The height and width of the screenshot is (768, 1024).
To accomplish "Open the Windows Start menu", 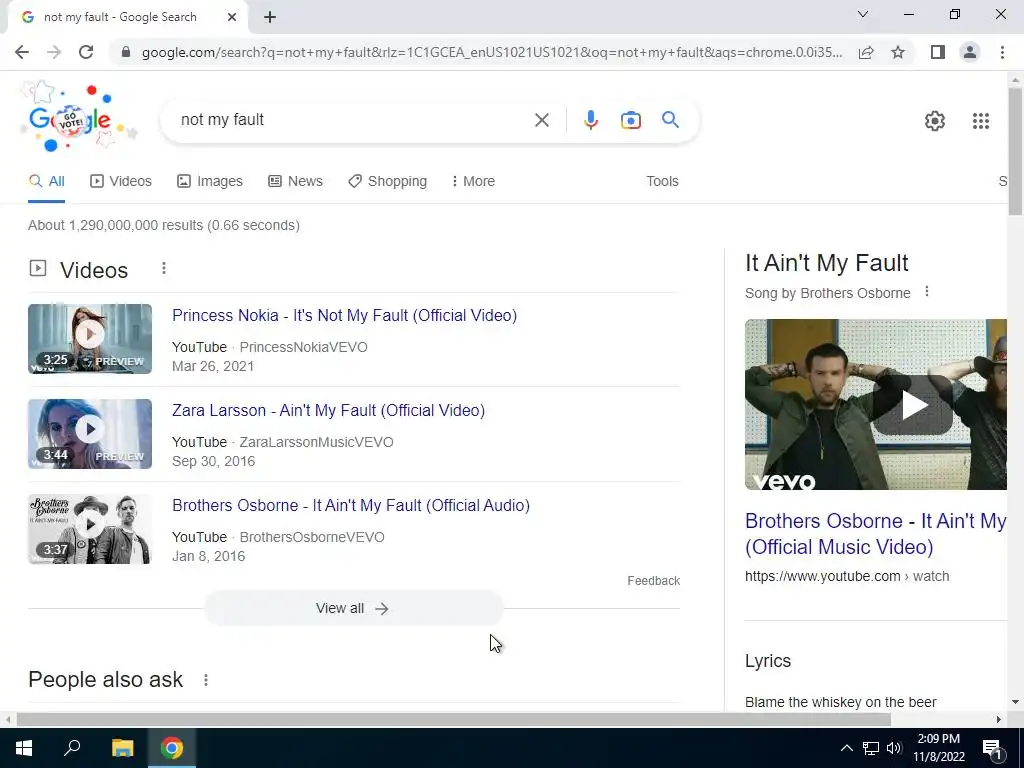I will [x=24, y=748].
